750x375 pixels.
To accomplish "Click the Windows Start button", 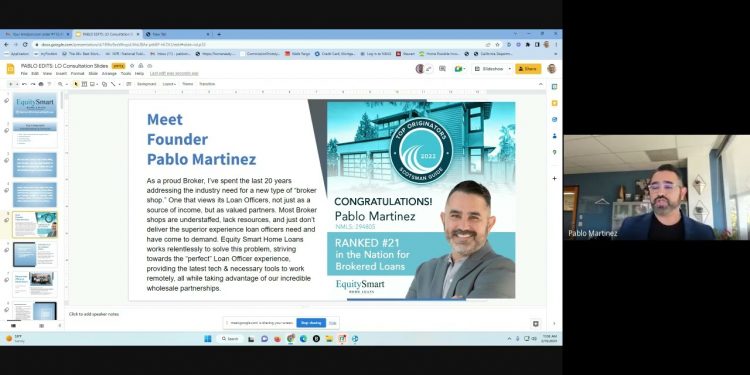I will (208, 339).
